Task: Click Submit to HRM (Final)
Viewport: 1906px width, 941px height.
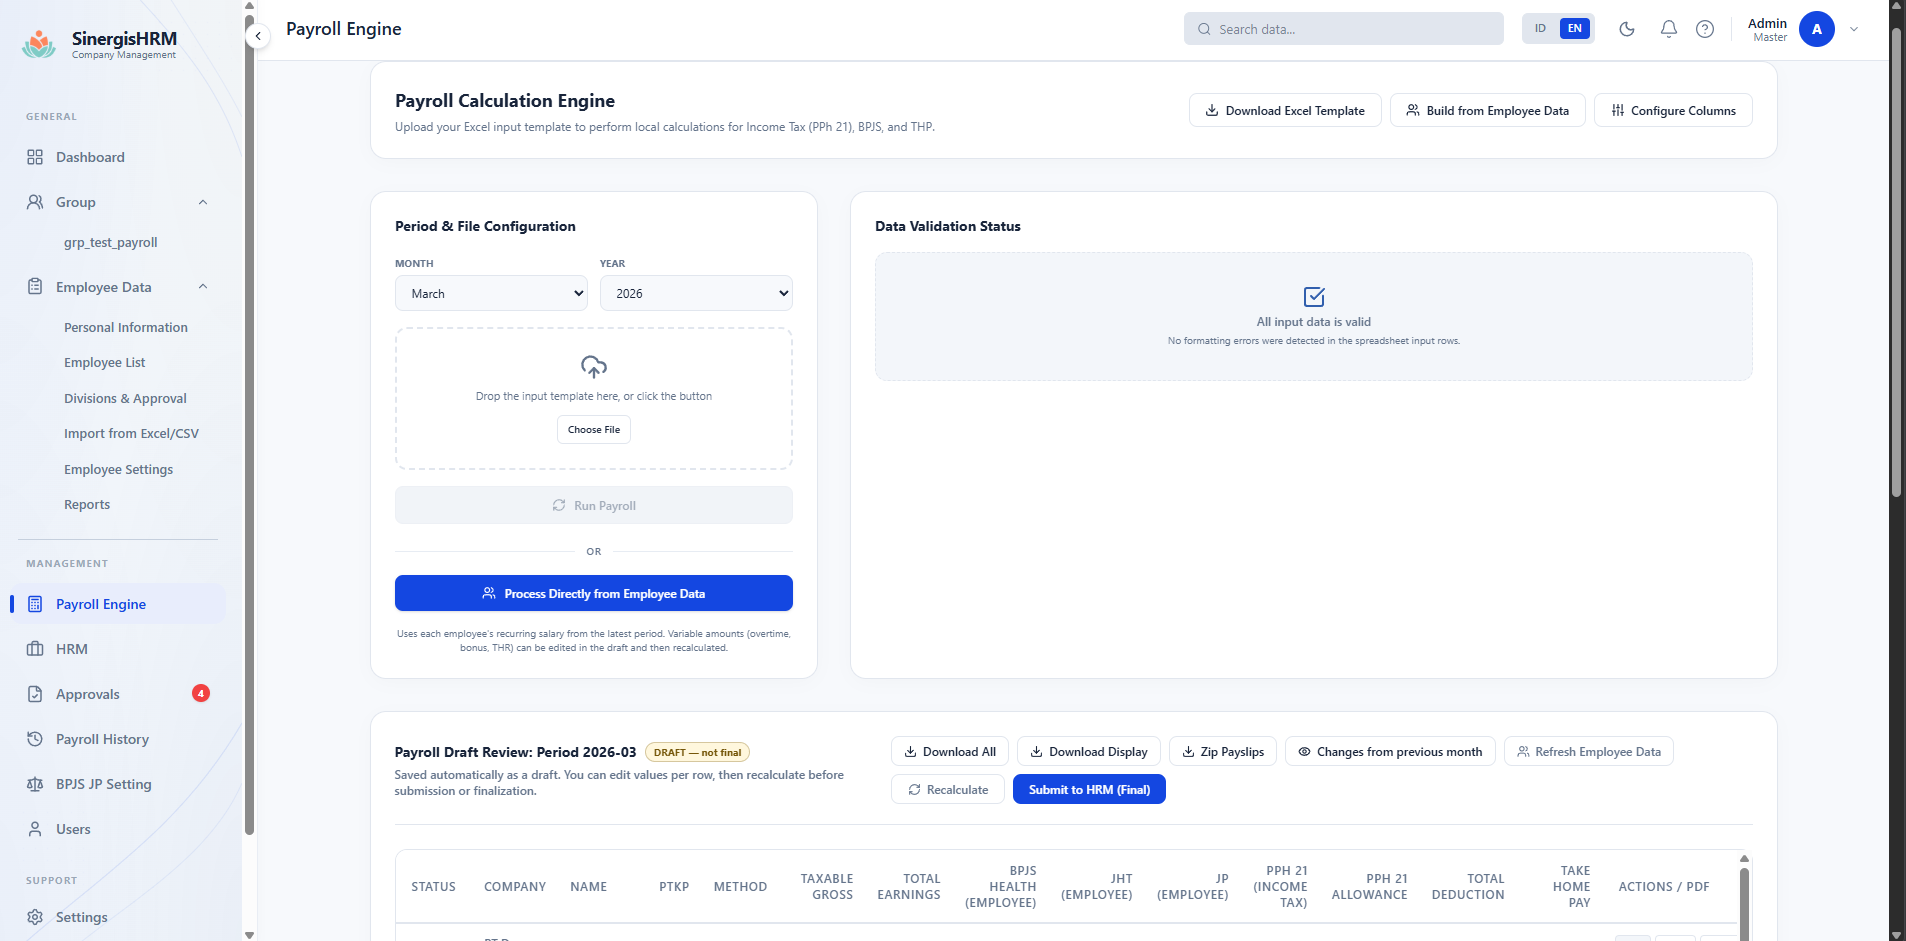Action: [x=1089, y=789]
